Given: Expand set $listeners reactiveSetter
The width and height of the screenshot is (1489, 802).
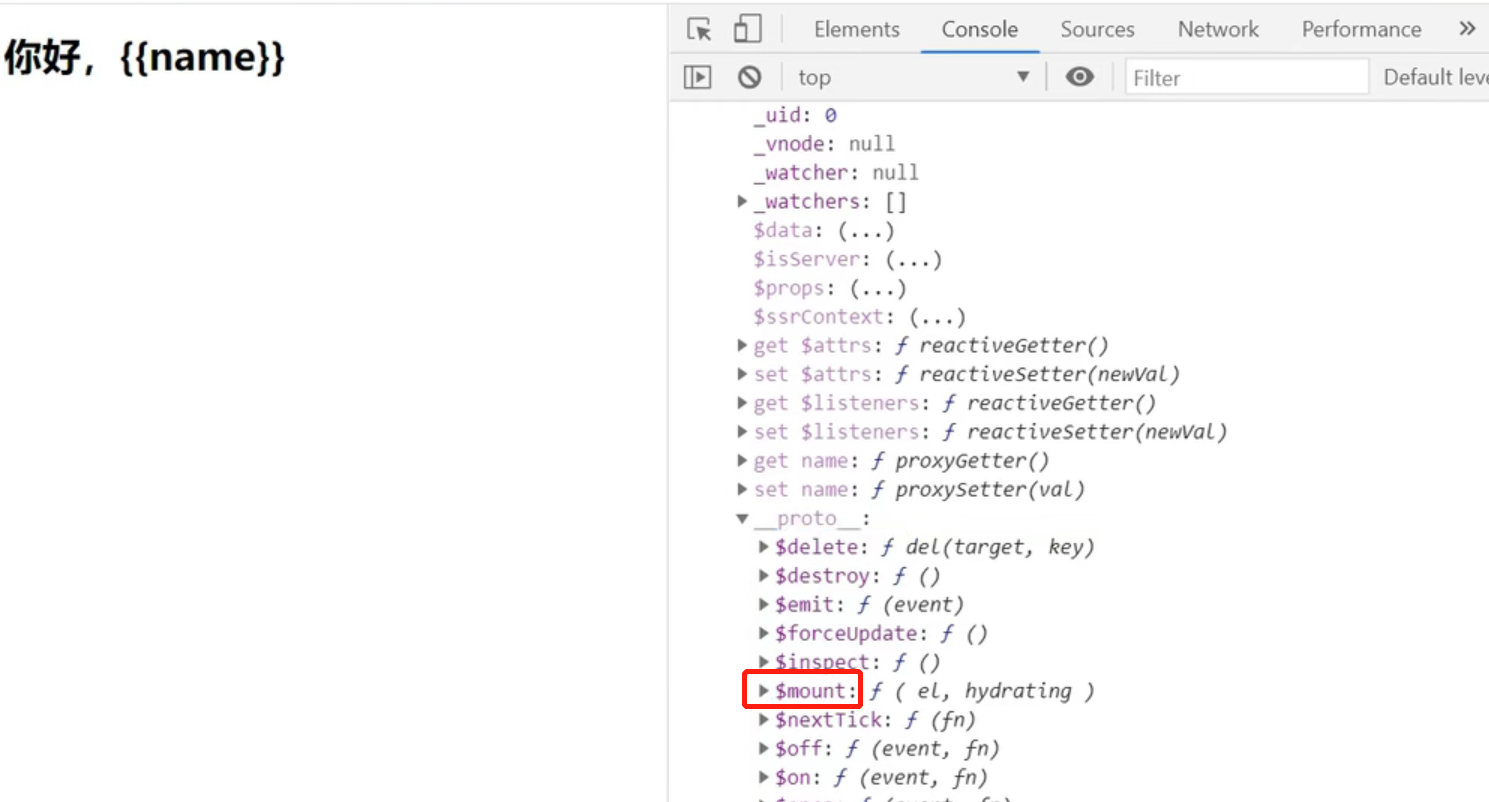Looking at the screenshot, I should pyautogui.click(x=743, y=432).
